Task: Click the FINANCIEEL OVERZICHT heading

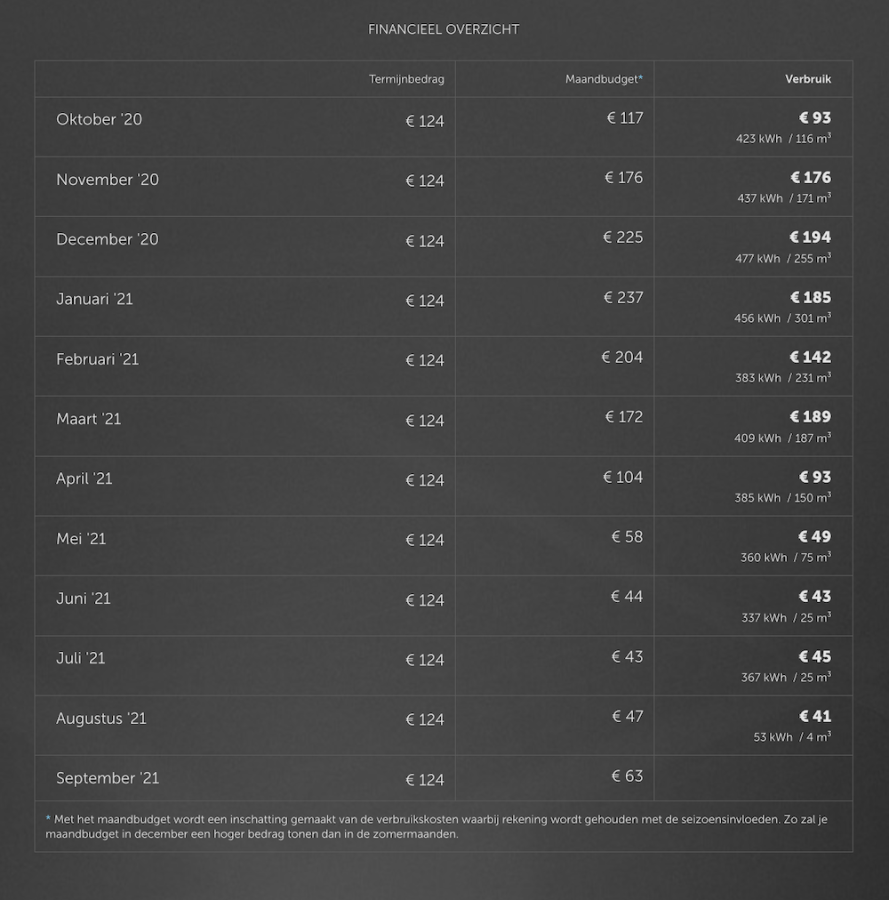Action: (443, 30)
